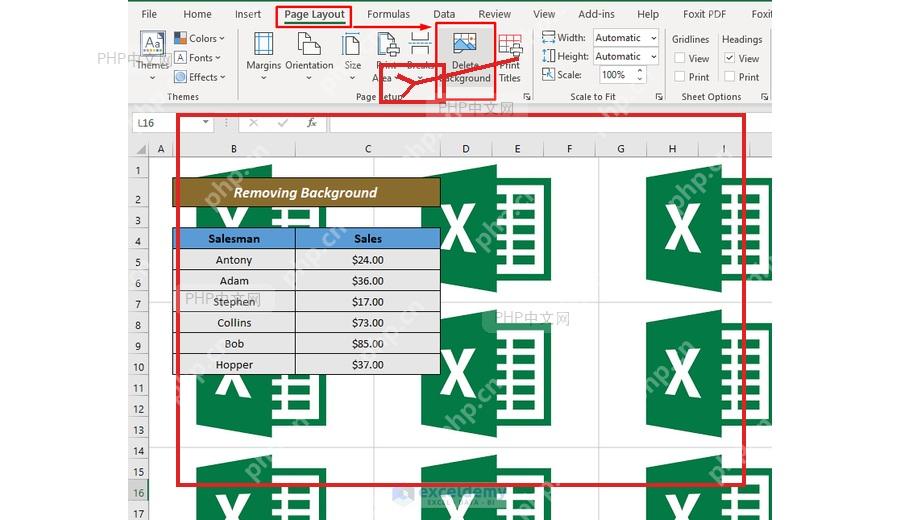
Task: Select the Hopper cell
Action: coord(234,364)
